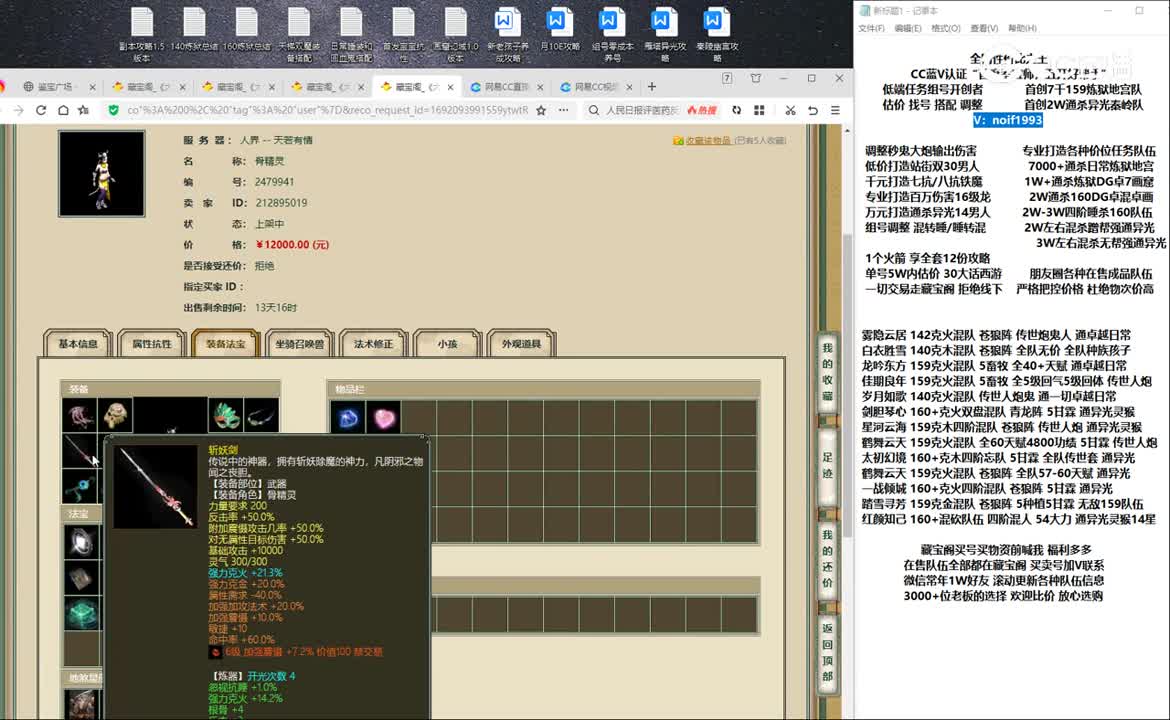Click the character portrait thumbnail
1170x720 pixels.
click(101, 174)
